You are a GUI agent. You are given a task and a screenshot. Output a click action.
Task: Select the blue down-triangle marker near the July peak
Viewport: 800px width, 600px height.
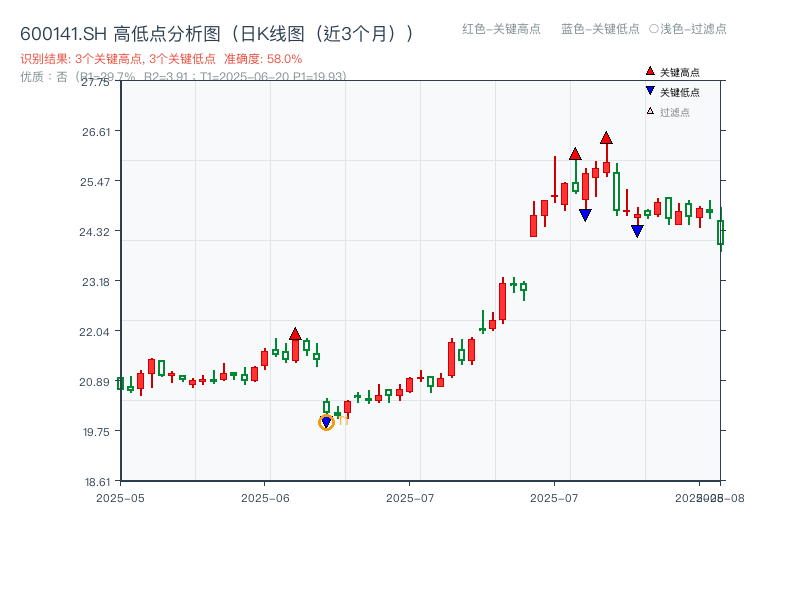click(585, 215)
